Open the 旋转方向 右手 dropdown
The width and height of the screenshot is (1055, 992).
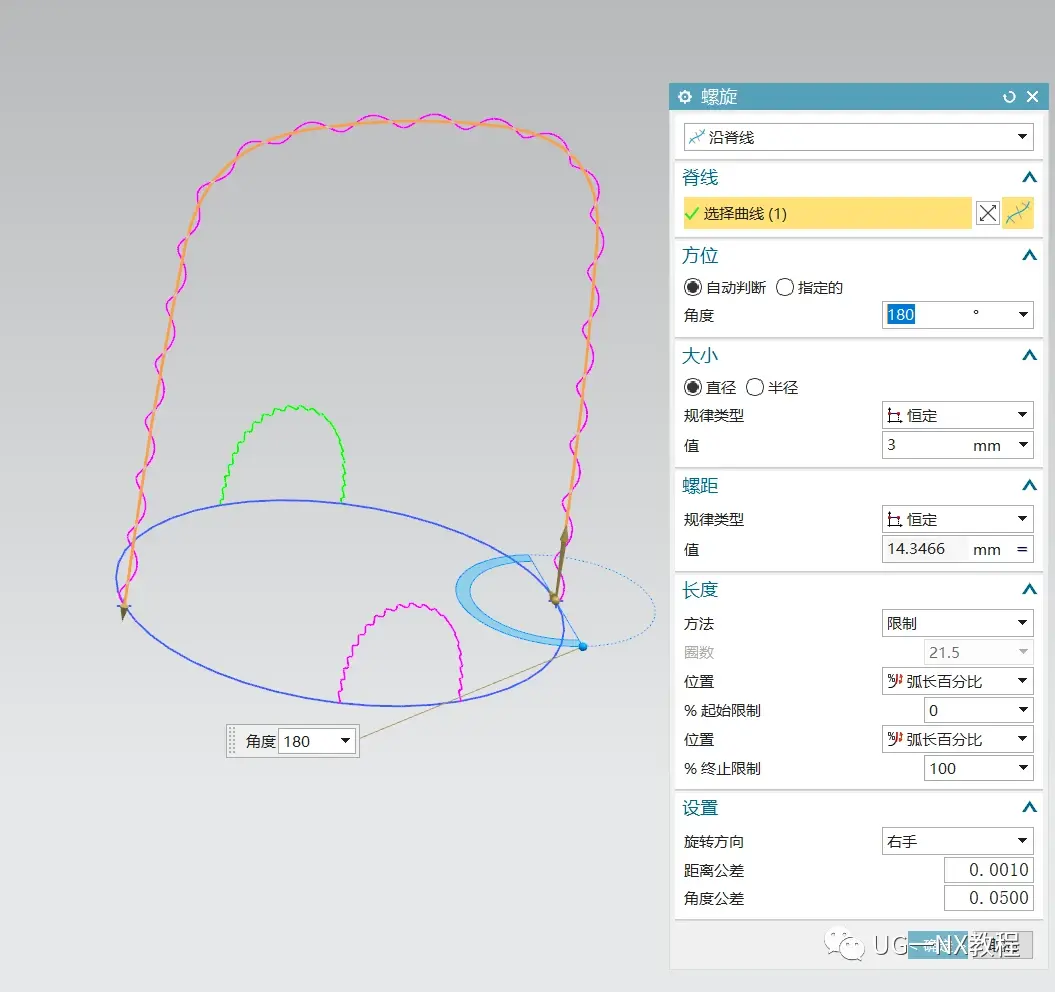coord(957,841)
